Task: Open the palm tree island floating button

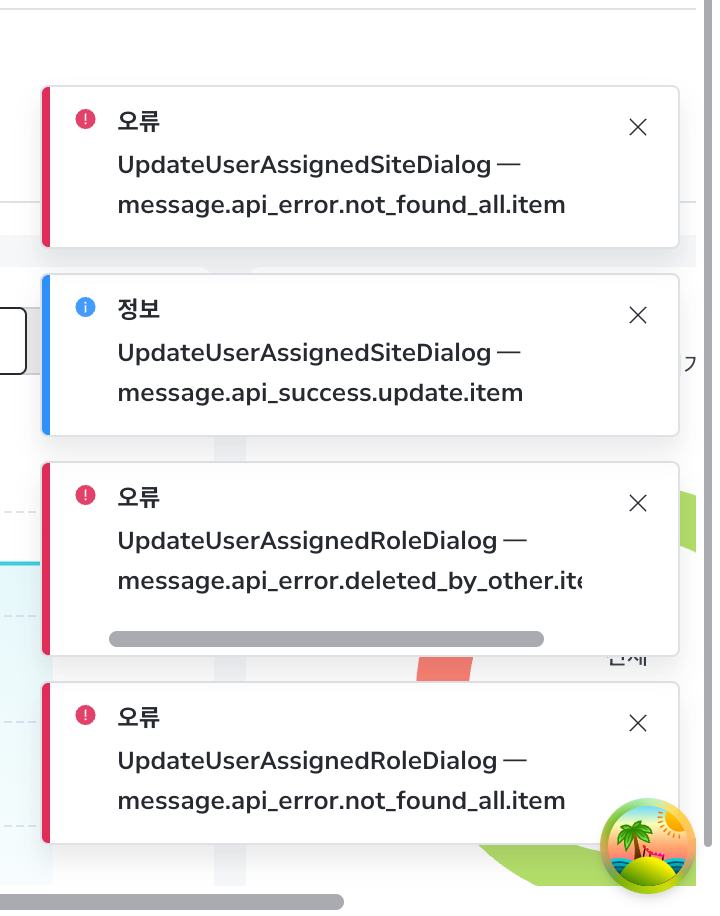Action: pos(648,846)
